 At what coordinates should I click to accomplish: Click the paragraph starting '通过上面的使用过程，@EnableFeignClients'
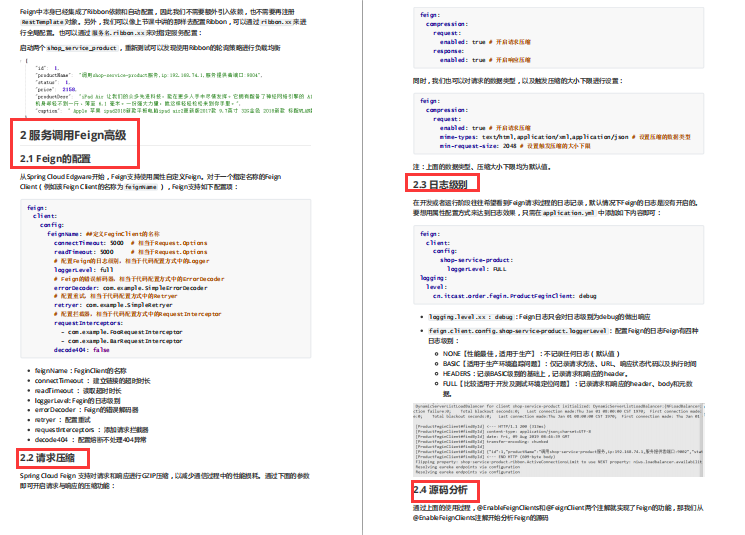click(558, 513)
